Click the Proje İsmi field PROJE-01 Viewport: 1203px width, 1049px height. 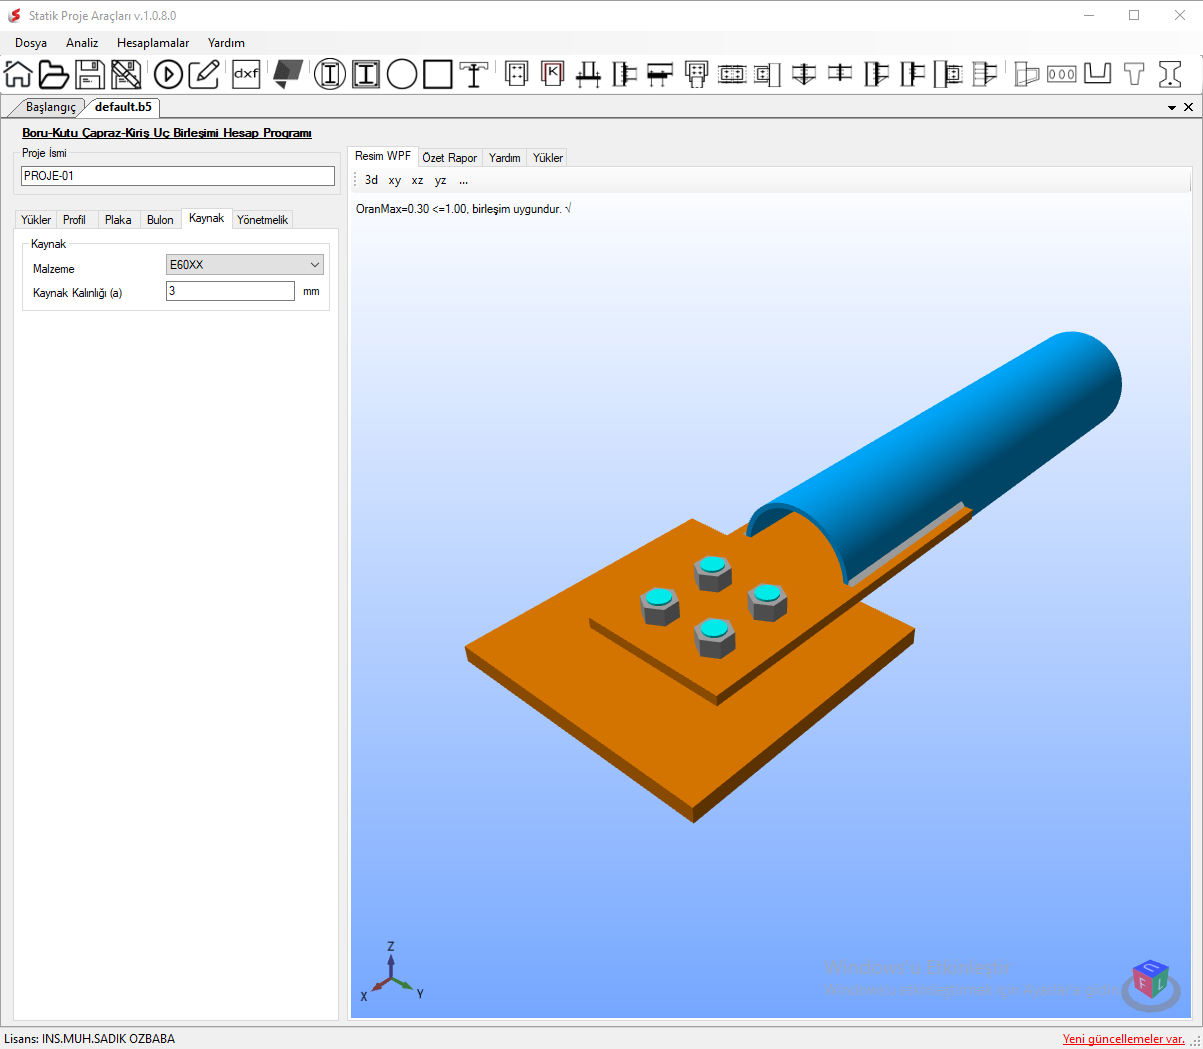point(178,176)
